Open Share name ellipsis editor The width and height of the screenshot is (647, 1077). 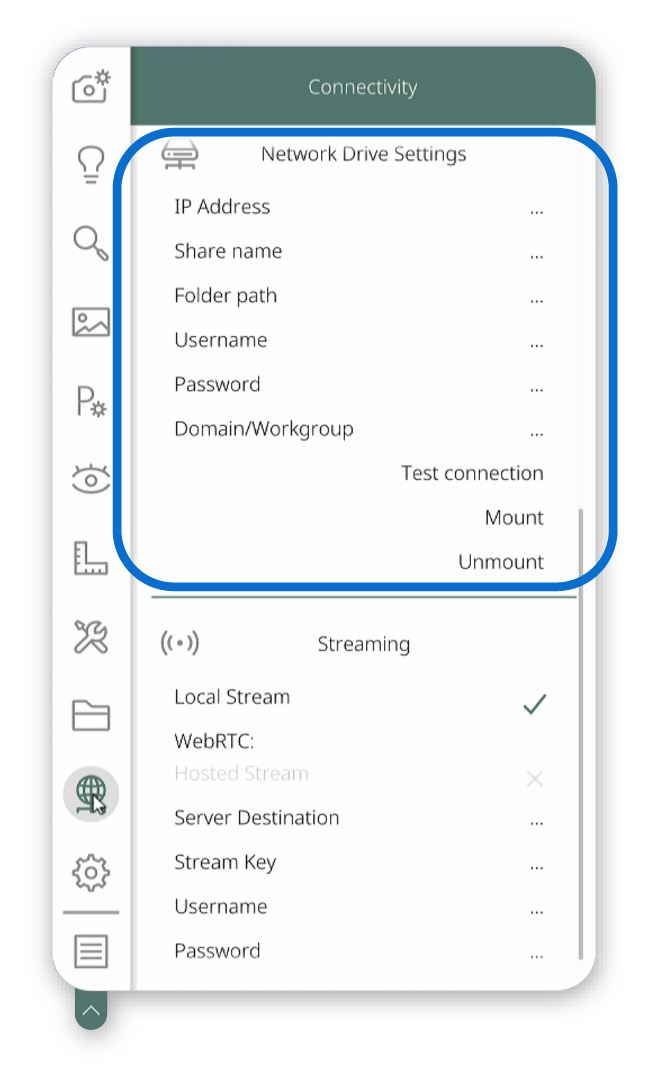pyautogui.click(x=537, y=257)
